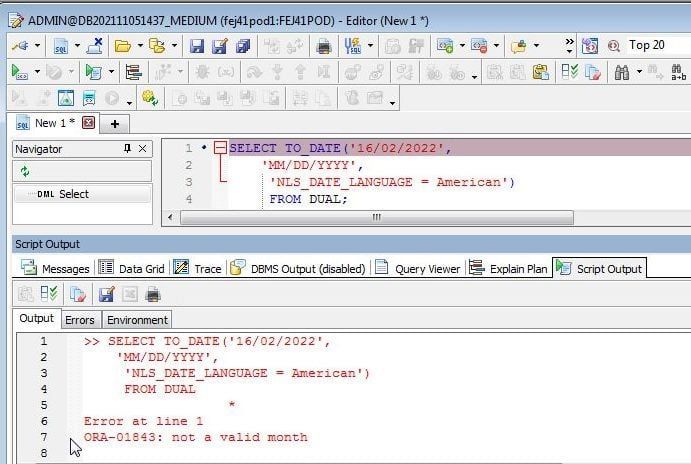Pin the Navigator panel with pushpin
Image resolution: width=691 pixels, height=464 pixels.
click(x=127, y=148)
